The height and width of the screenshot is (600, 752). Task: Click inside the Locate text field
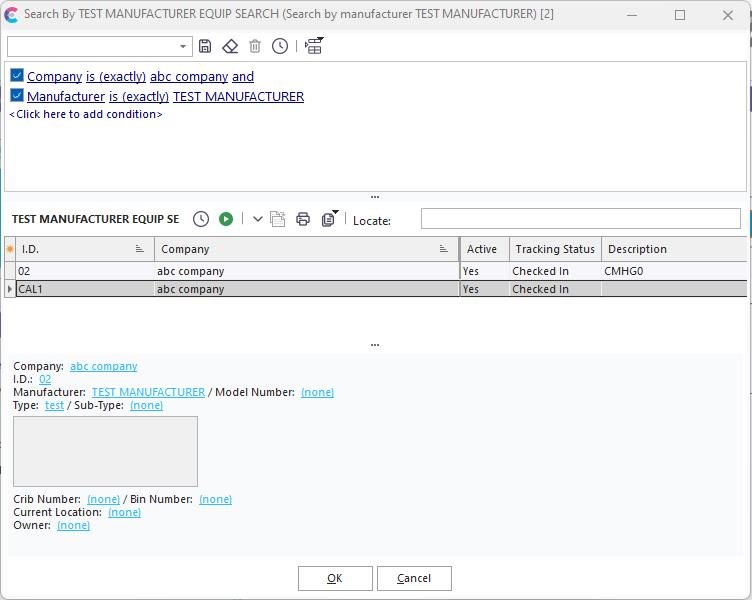pos(580,219)
